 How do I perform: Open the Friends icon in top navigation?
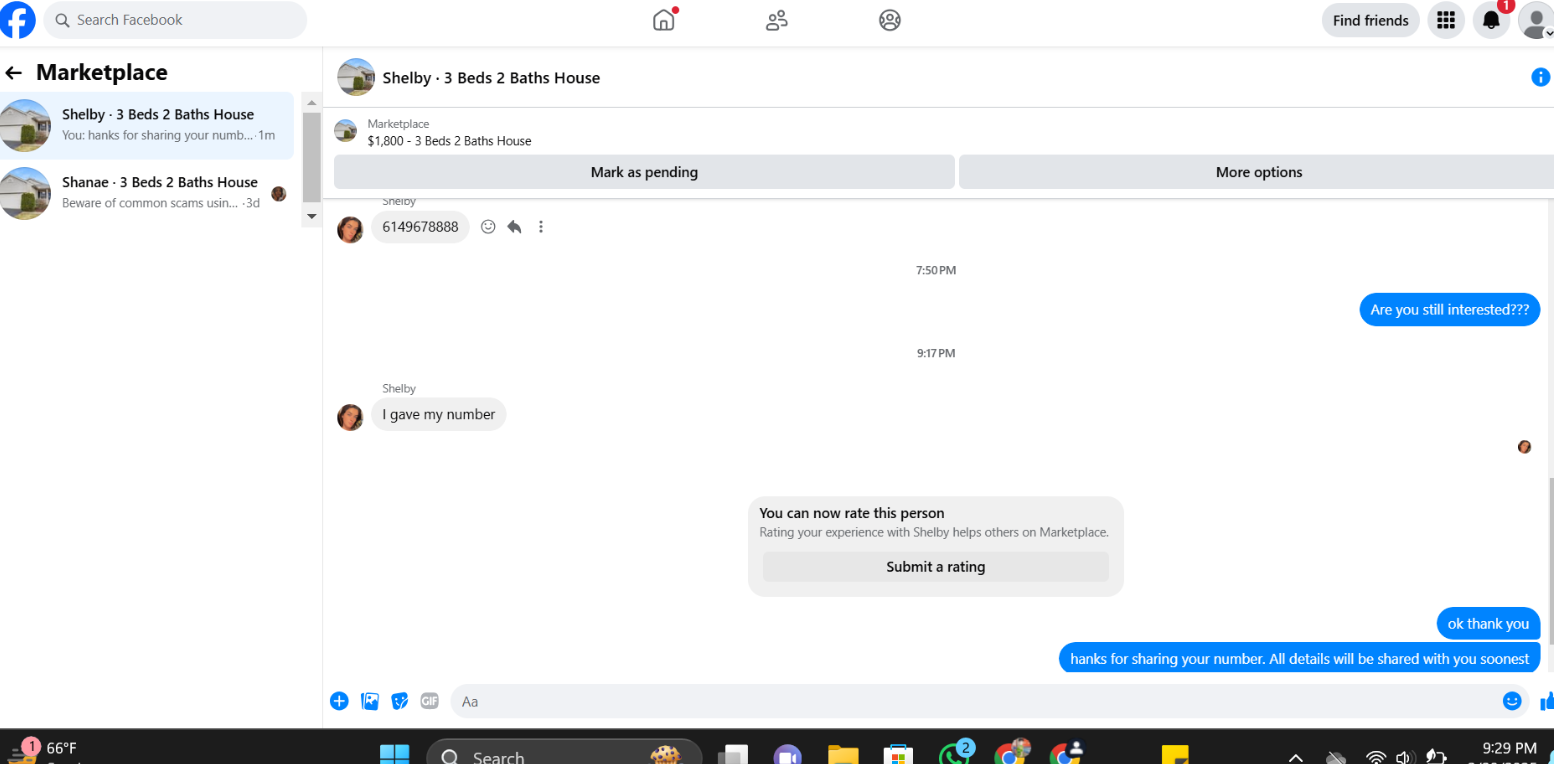(777, 20)
